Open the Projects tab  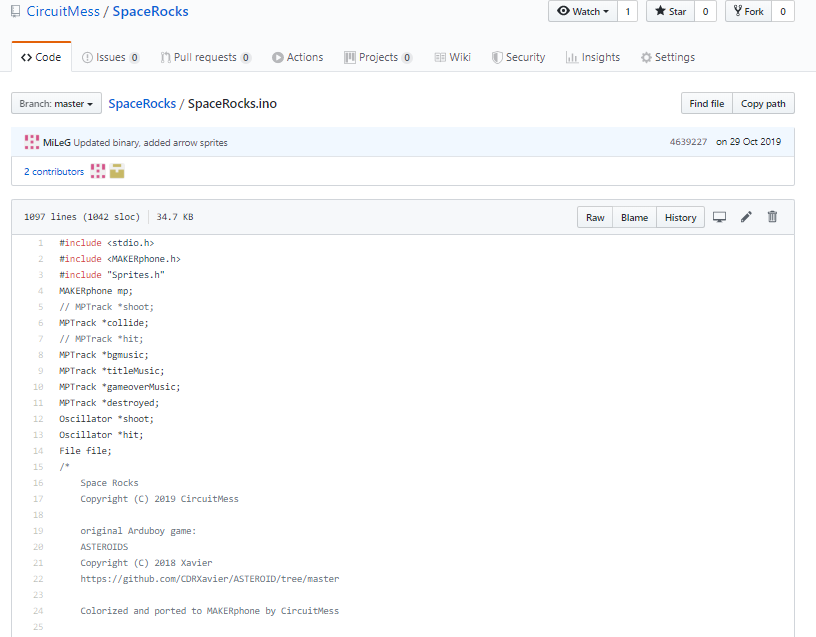[x=378, y=57]
